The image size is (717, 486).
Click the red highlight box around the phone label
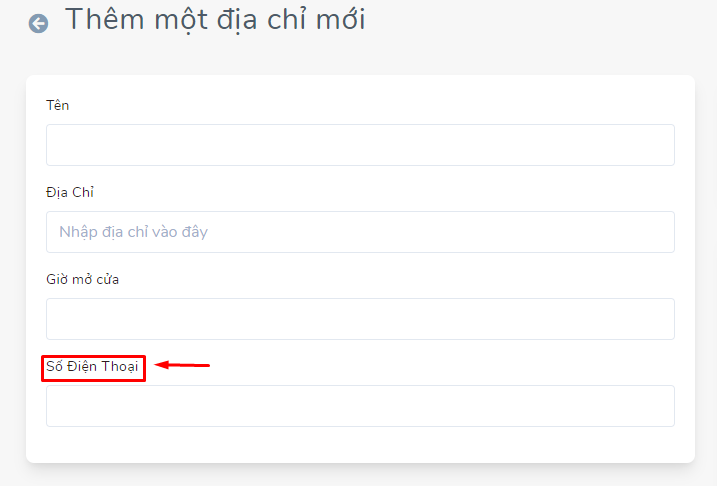(93, 368)
